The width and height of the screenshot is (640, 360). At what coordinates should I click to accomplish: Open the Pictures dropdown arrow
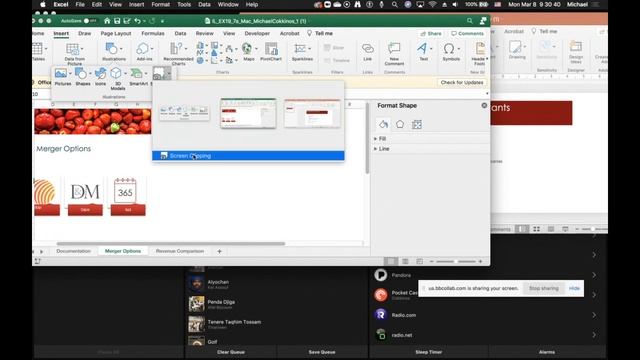click(70, 73)
